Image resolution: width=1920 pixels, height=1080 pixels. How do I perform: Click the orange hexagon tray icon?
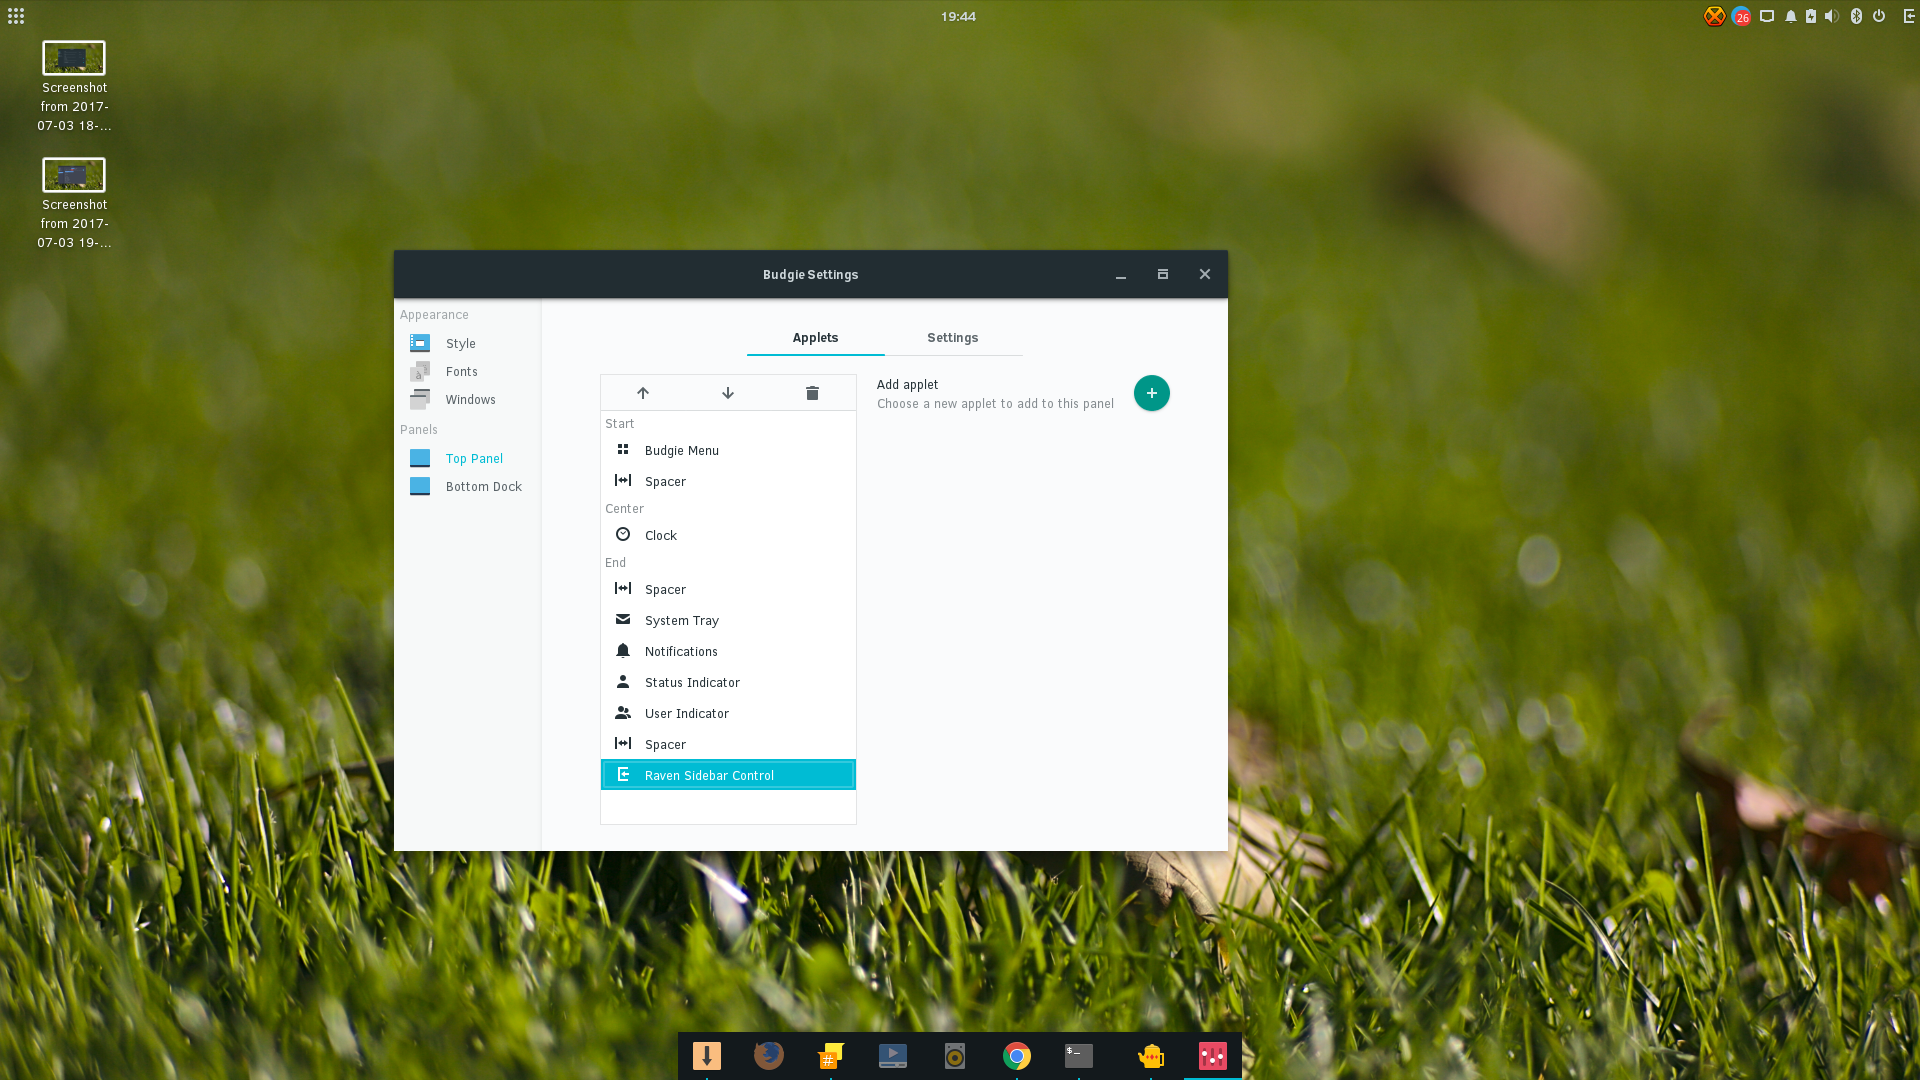[x=1714, y=16]
